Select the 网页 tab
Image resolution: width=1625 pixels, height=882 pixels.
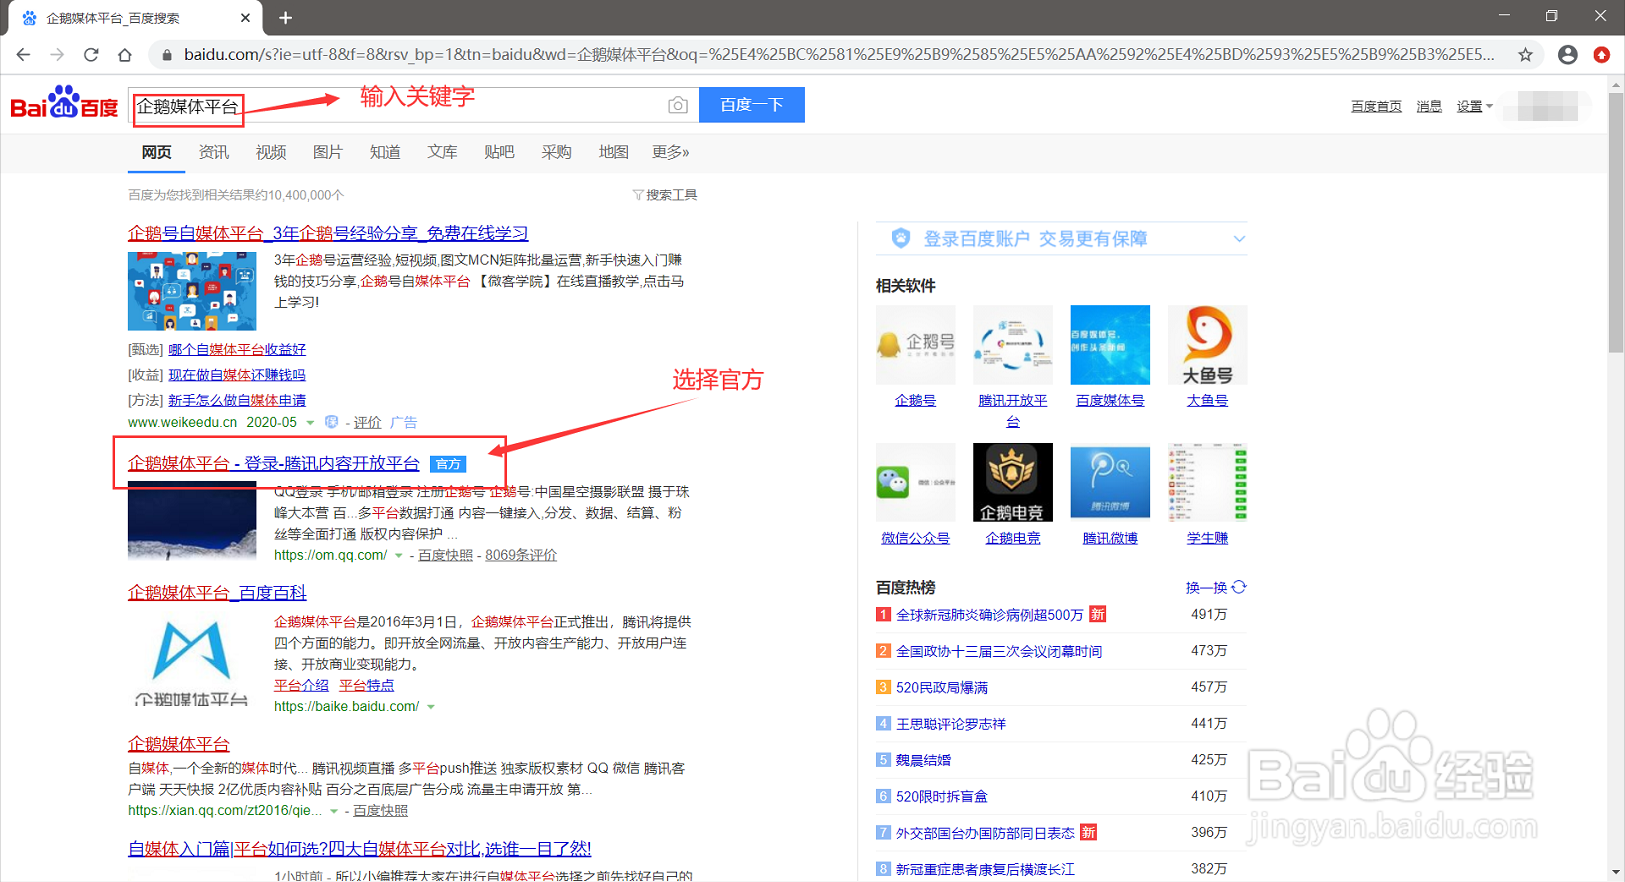(x=156, y=152)
